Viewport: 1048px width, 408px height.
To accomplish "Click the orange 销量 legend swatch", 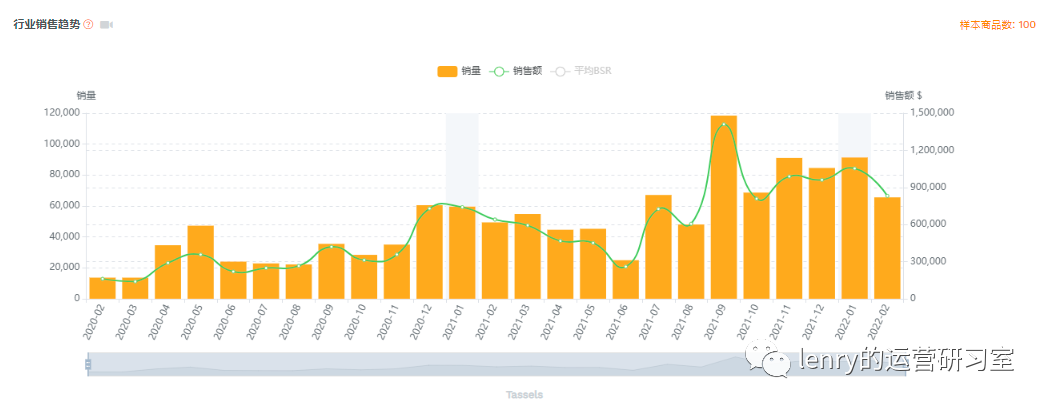I will point(447,71).
